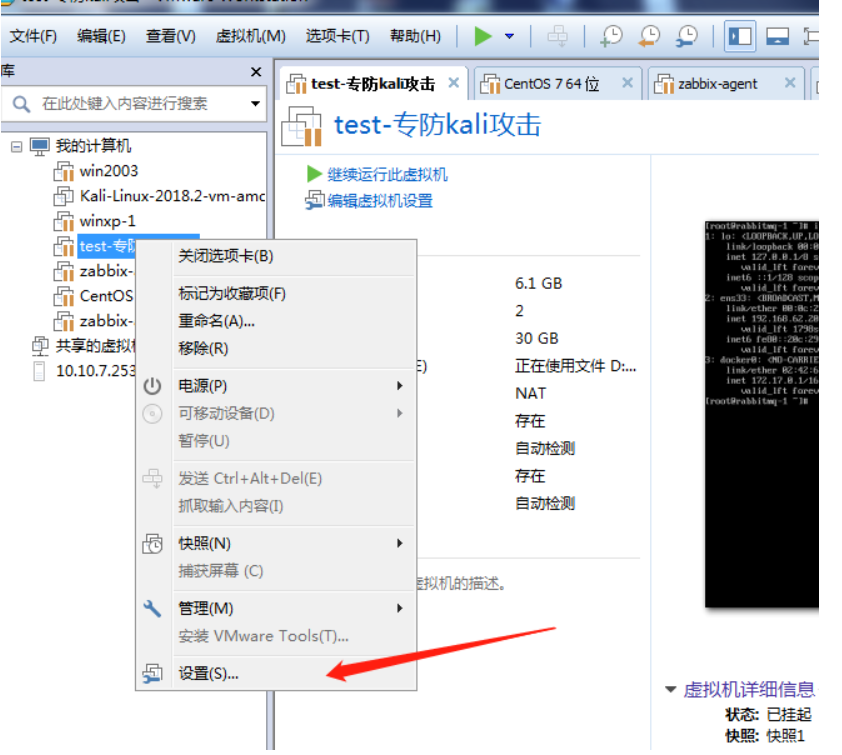Click the 6.1 GB memory value
Screen dimensions: 842x755
pyautogui.click(x=538, y=284)
